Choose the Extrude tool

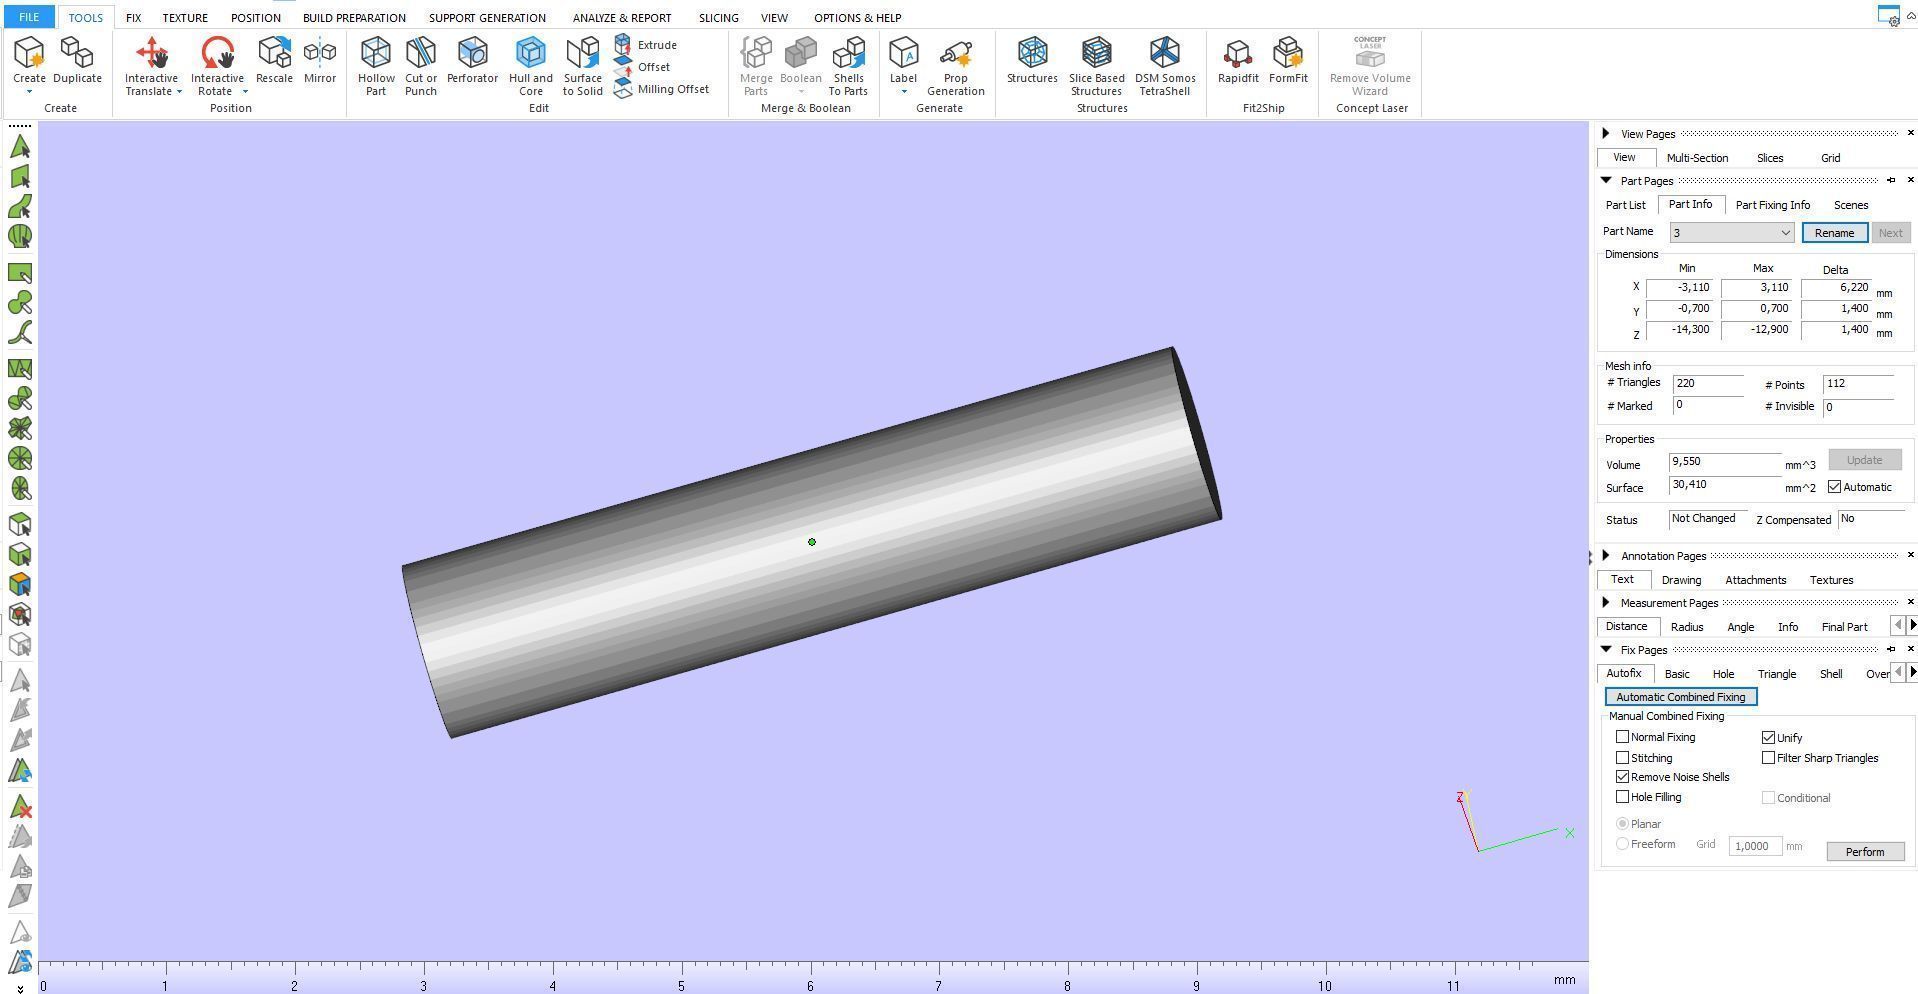(x=646, y=45)
